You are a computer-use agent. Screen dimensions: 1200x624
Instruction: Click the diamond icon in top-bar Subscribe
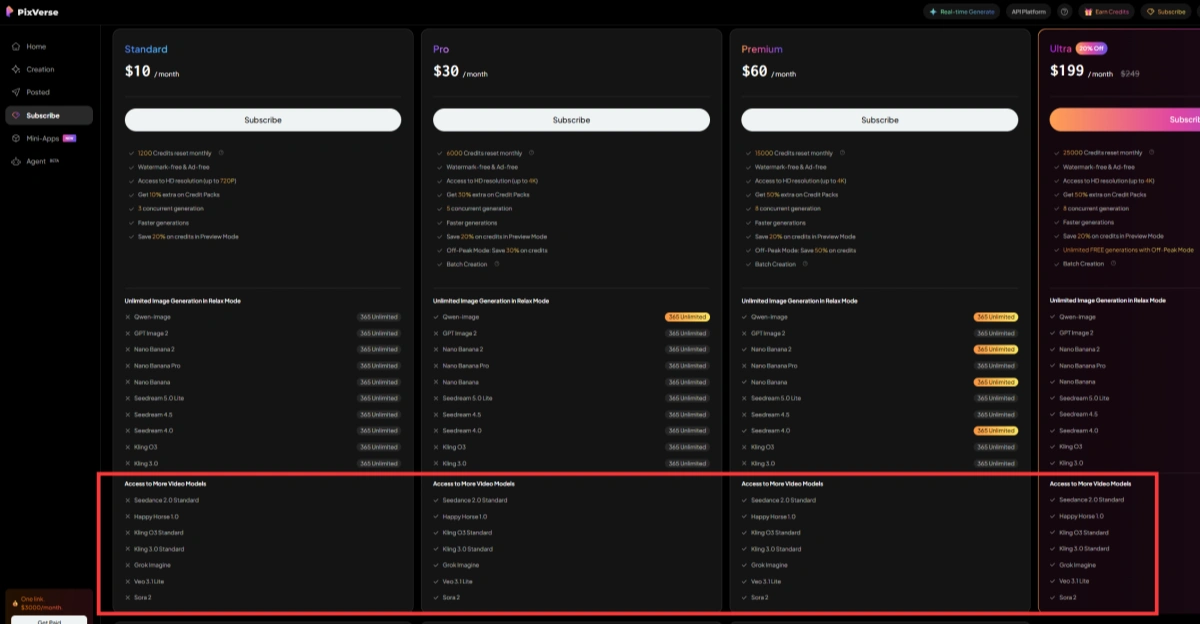(x=1151, y=12)
